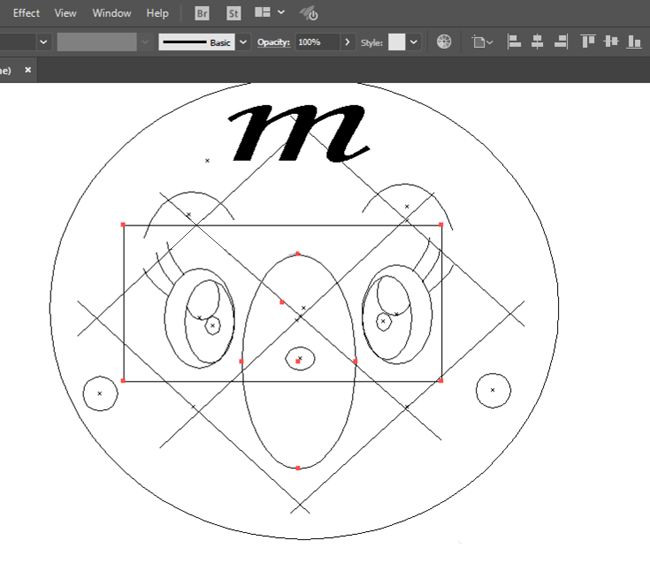Click the Opacity label link
The height and width of the screenshot is (563, 650).
(273, 43)
